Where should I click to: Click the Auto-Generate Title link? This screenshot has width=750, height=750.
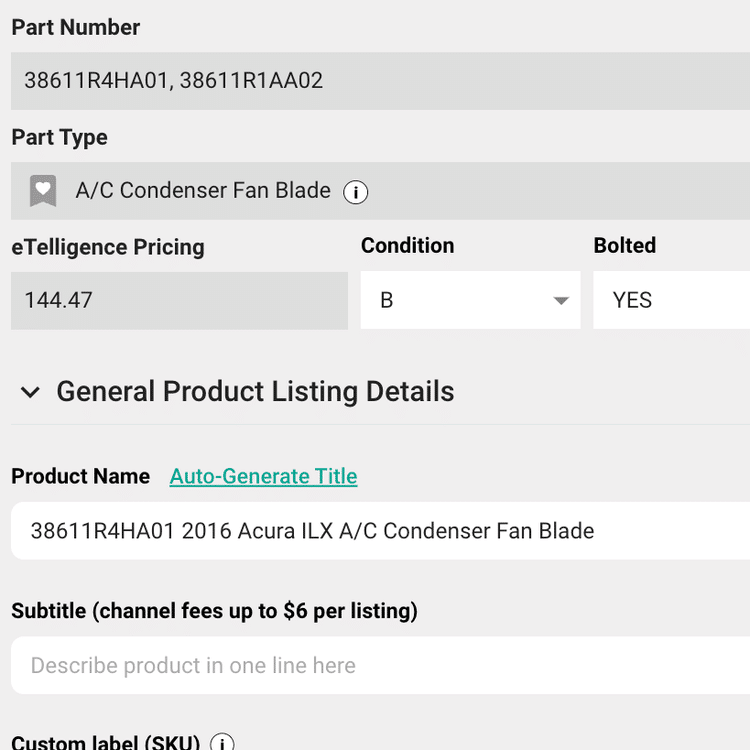point(264,476)
